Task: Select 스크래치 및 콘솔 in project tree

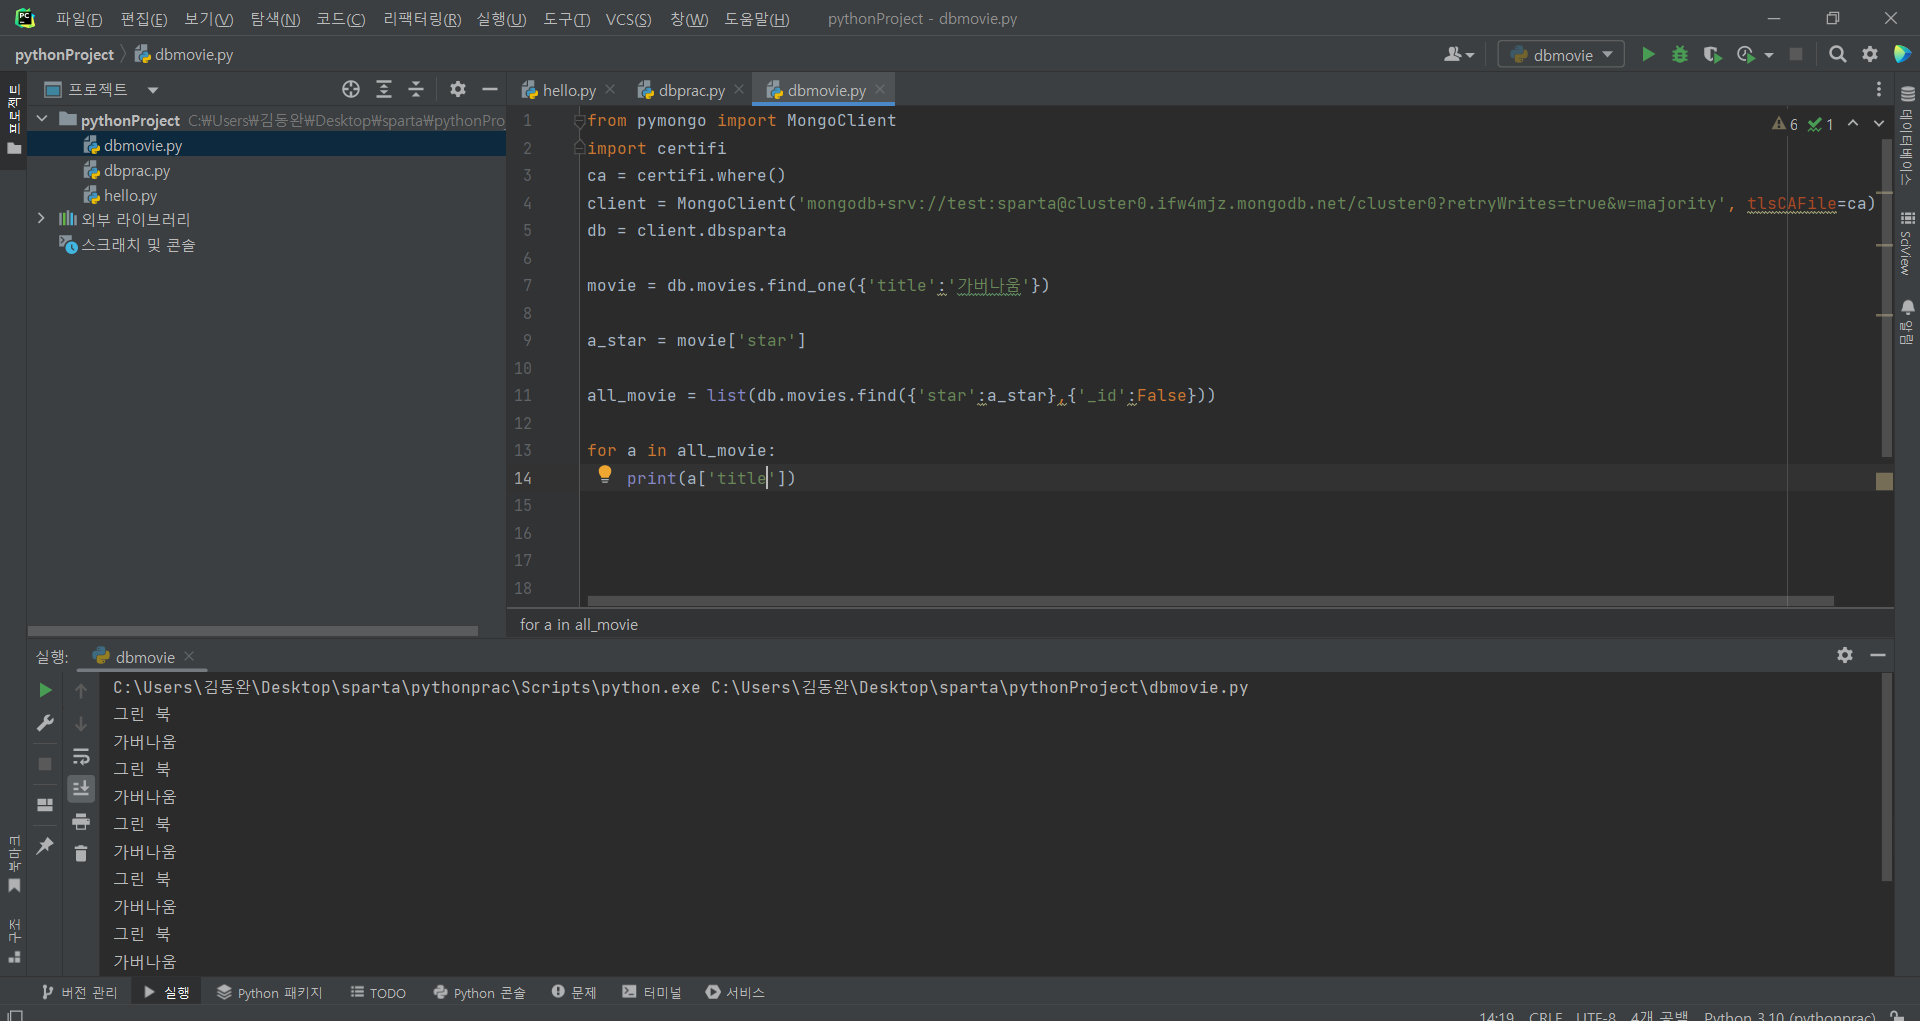Action: (137, 244)
